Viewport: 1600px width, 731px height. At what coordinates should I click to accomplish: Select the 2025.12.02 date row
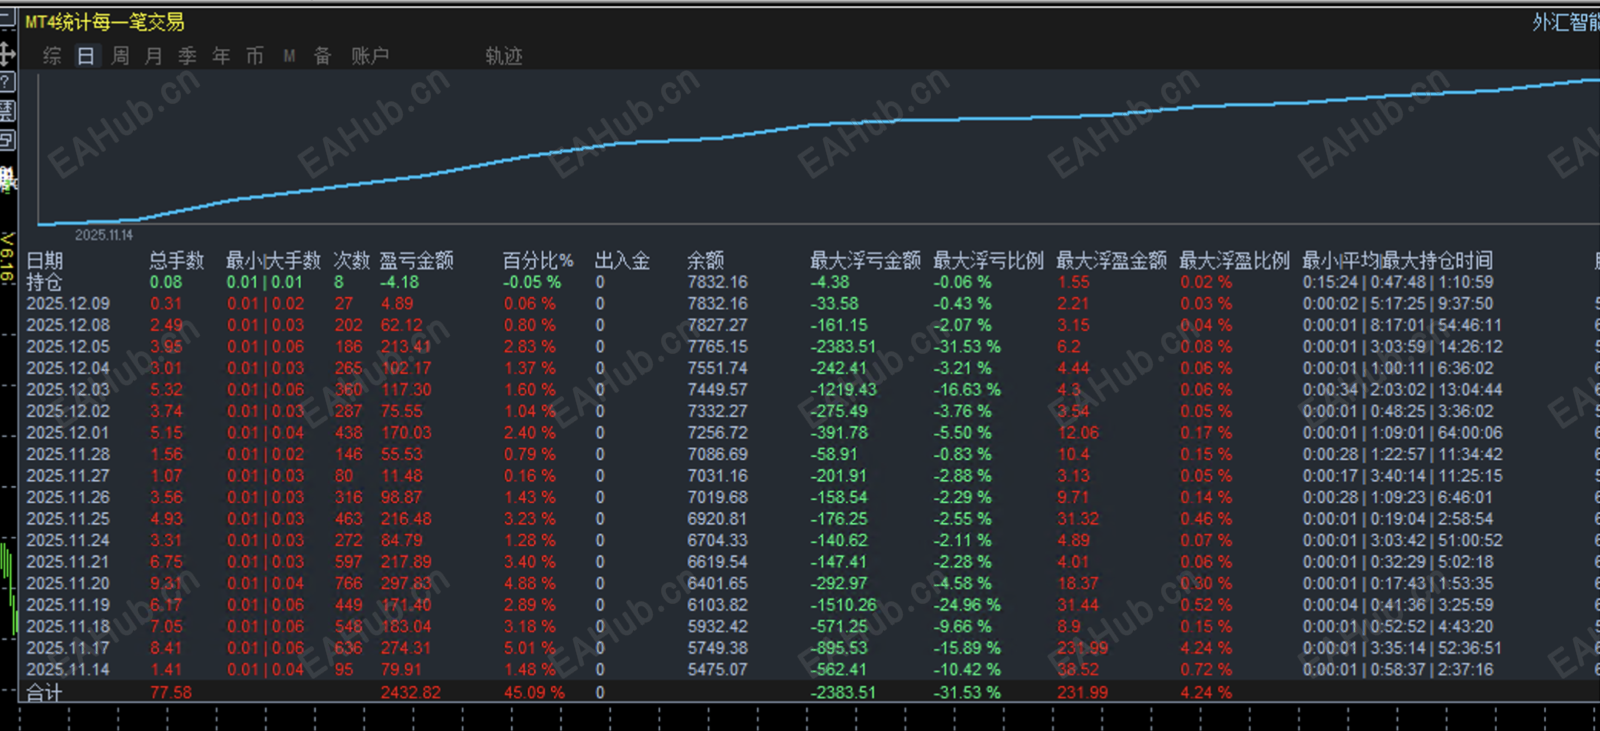click(x=68, y=412)
